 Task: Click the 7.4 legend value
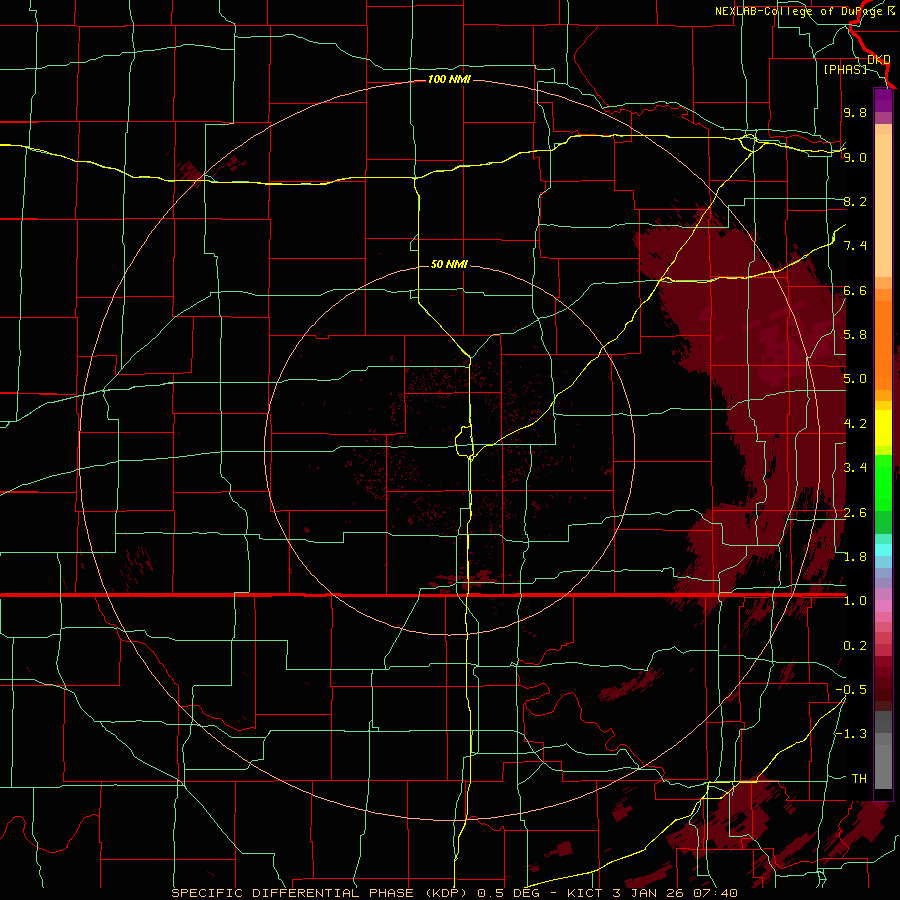click(x=855, y=246)
